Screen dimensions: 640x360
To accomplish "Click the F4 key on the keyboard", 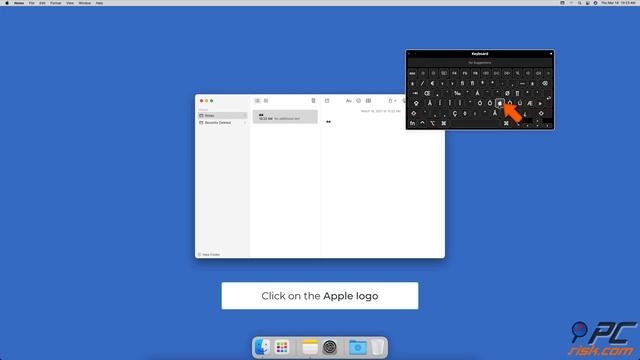I will tap(454, 73).
